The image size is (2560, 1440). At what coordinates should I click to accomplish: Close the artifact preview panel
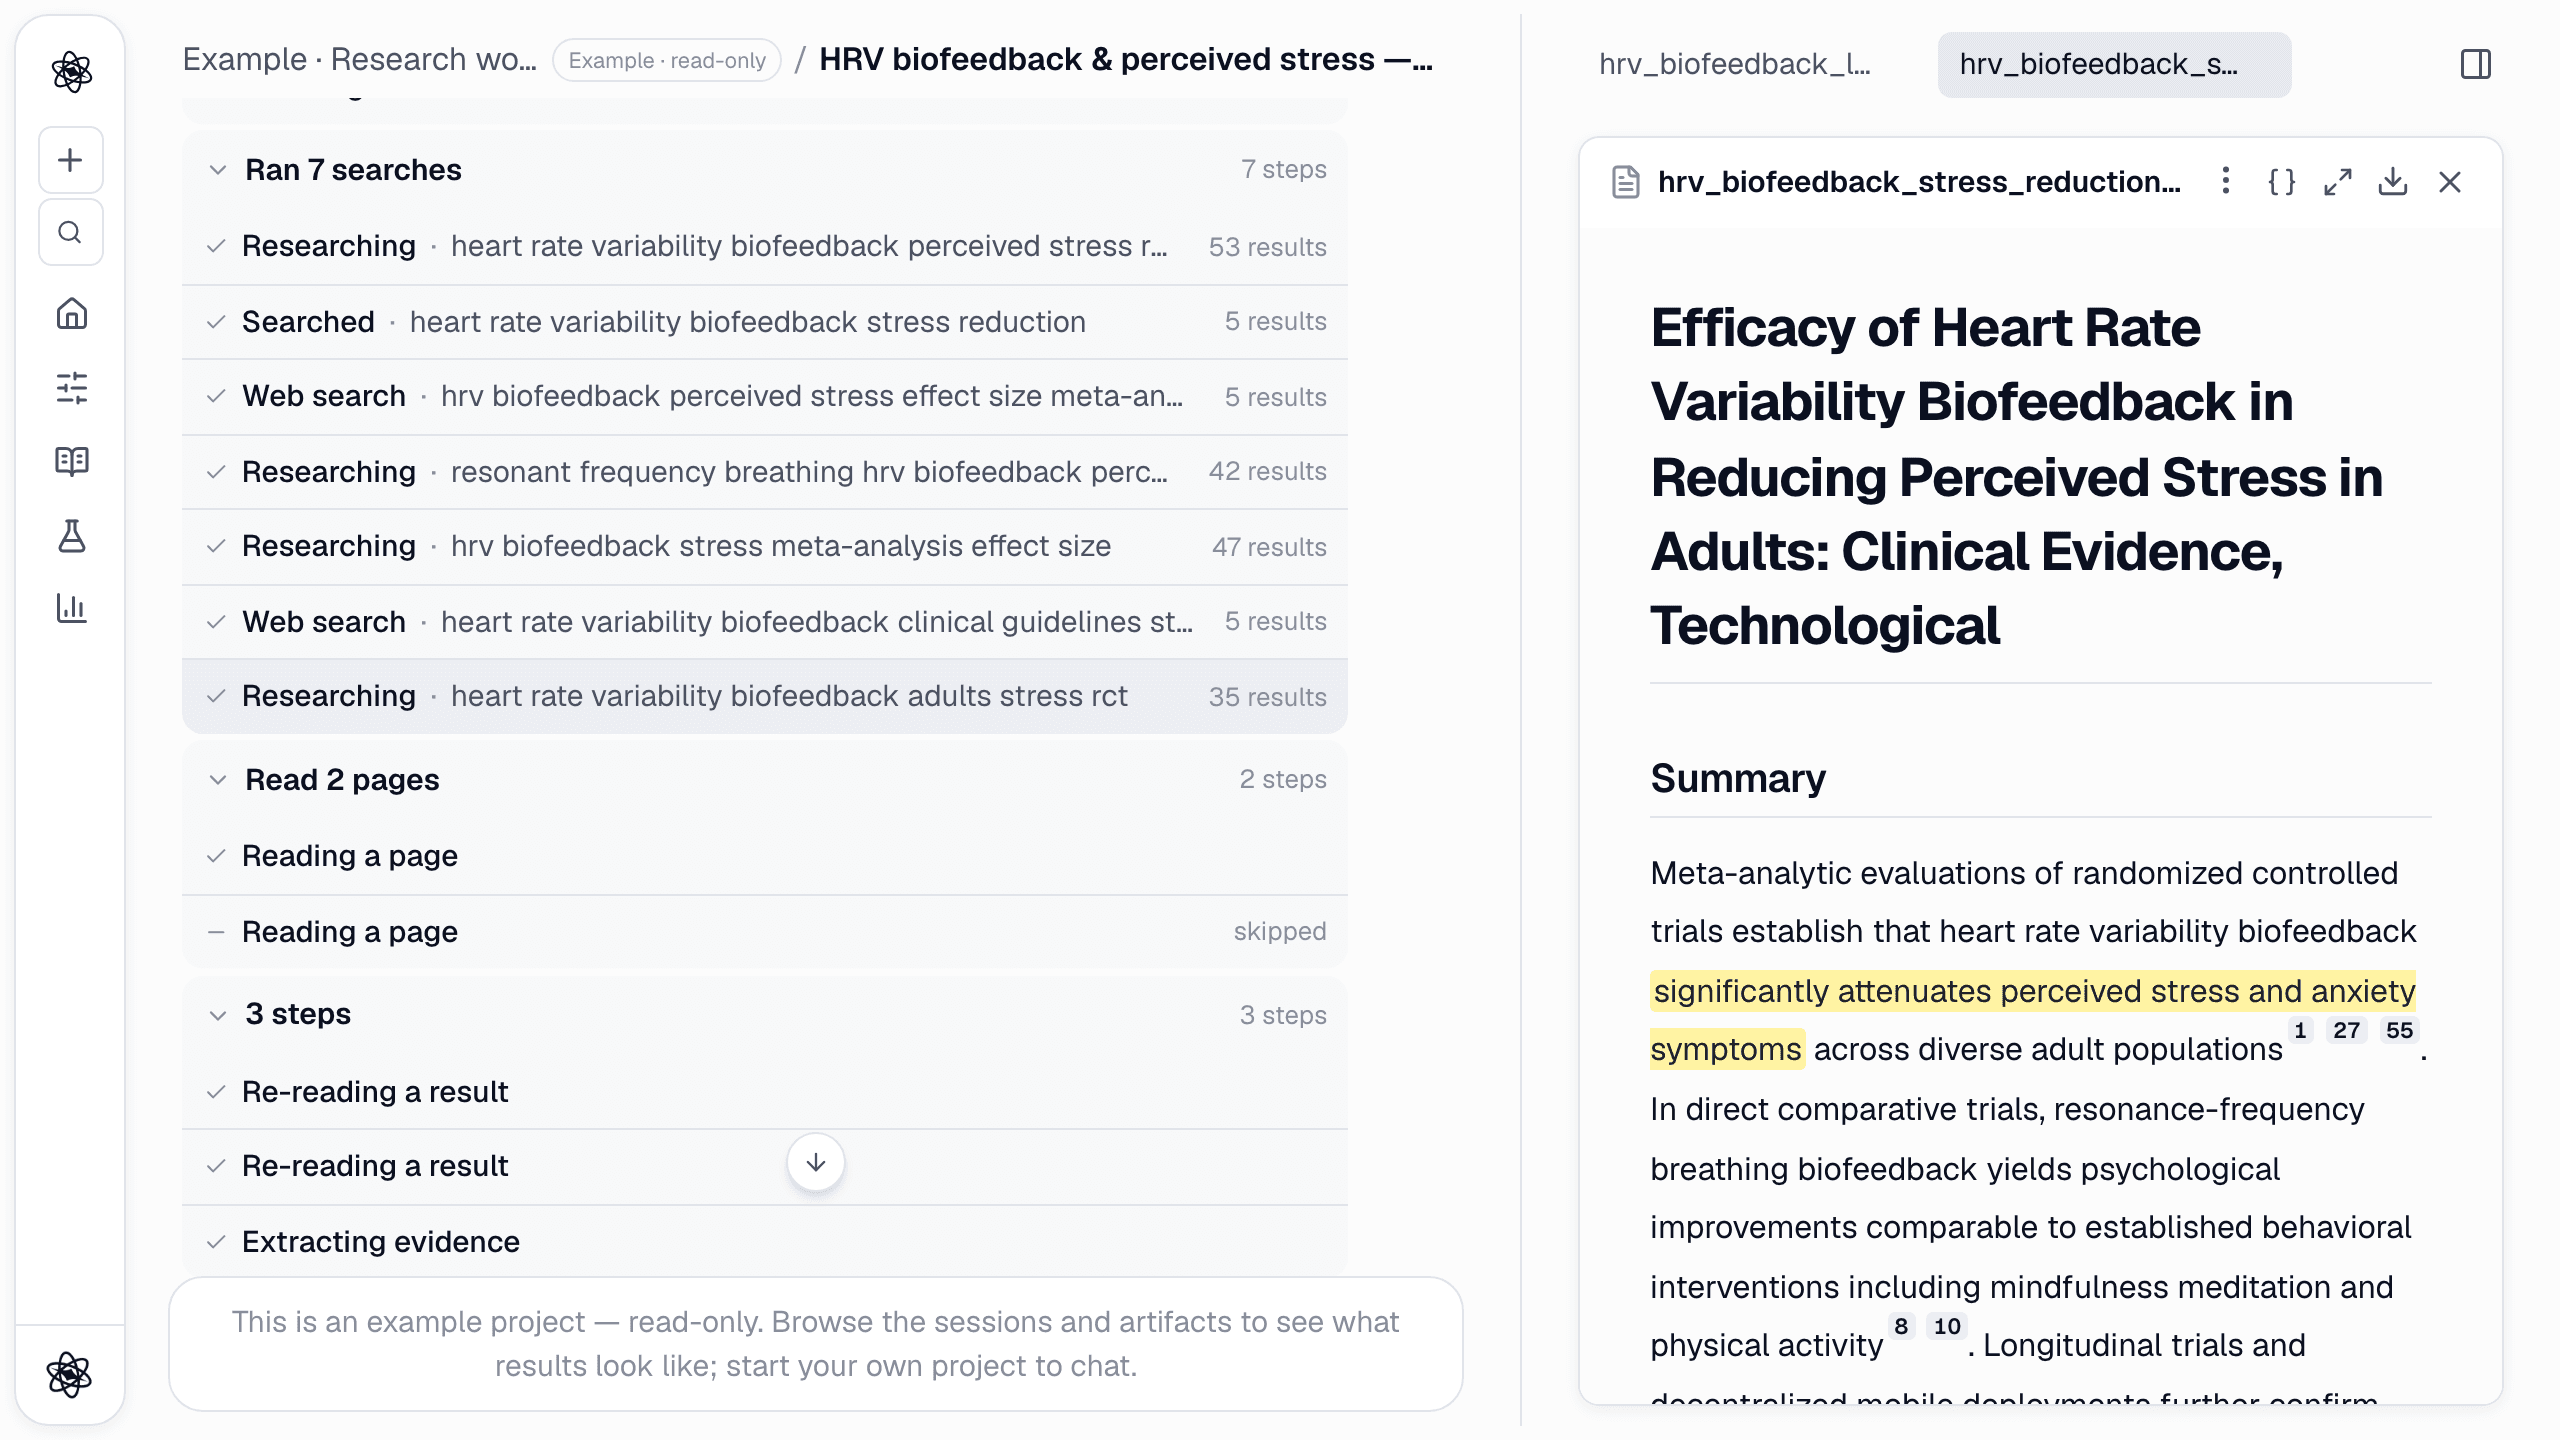(x=2449, y=182)
